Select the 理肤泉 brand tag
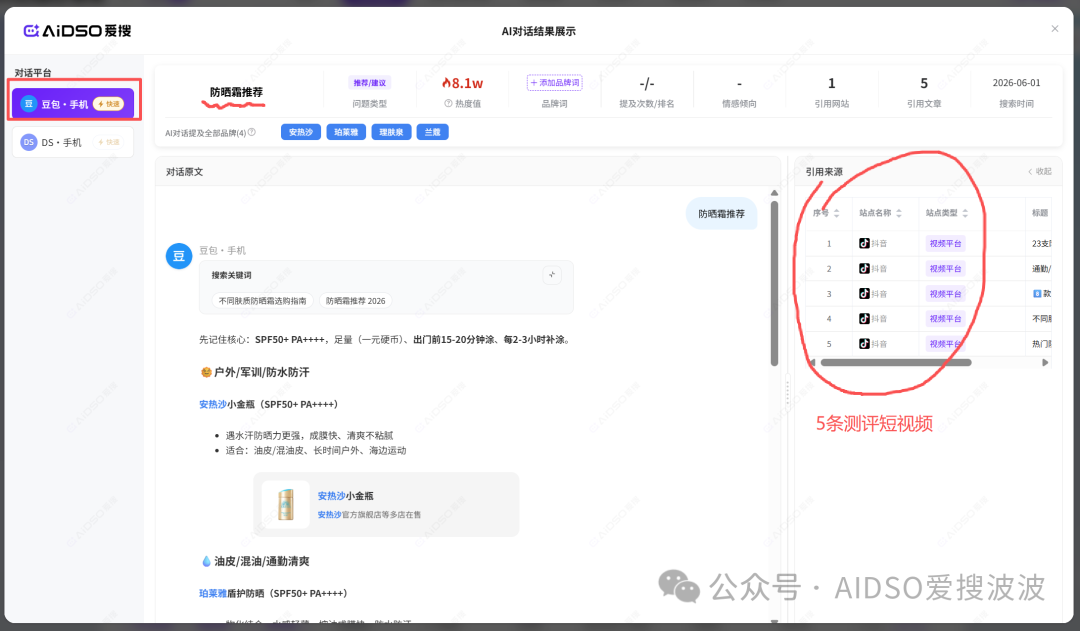This screenshot has width=1080, height=631. (x=391, y=132)
